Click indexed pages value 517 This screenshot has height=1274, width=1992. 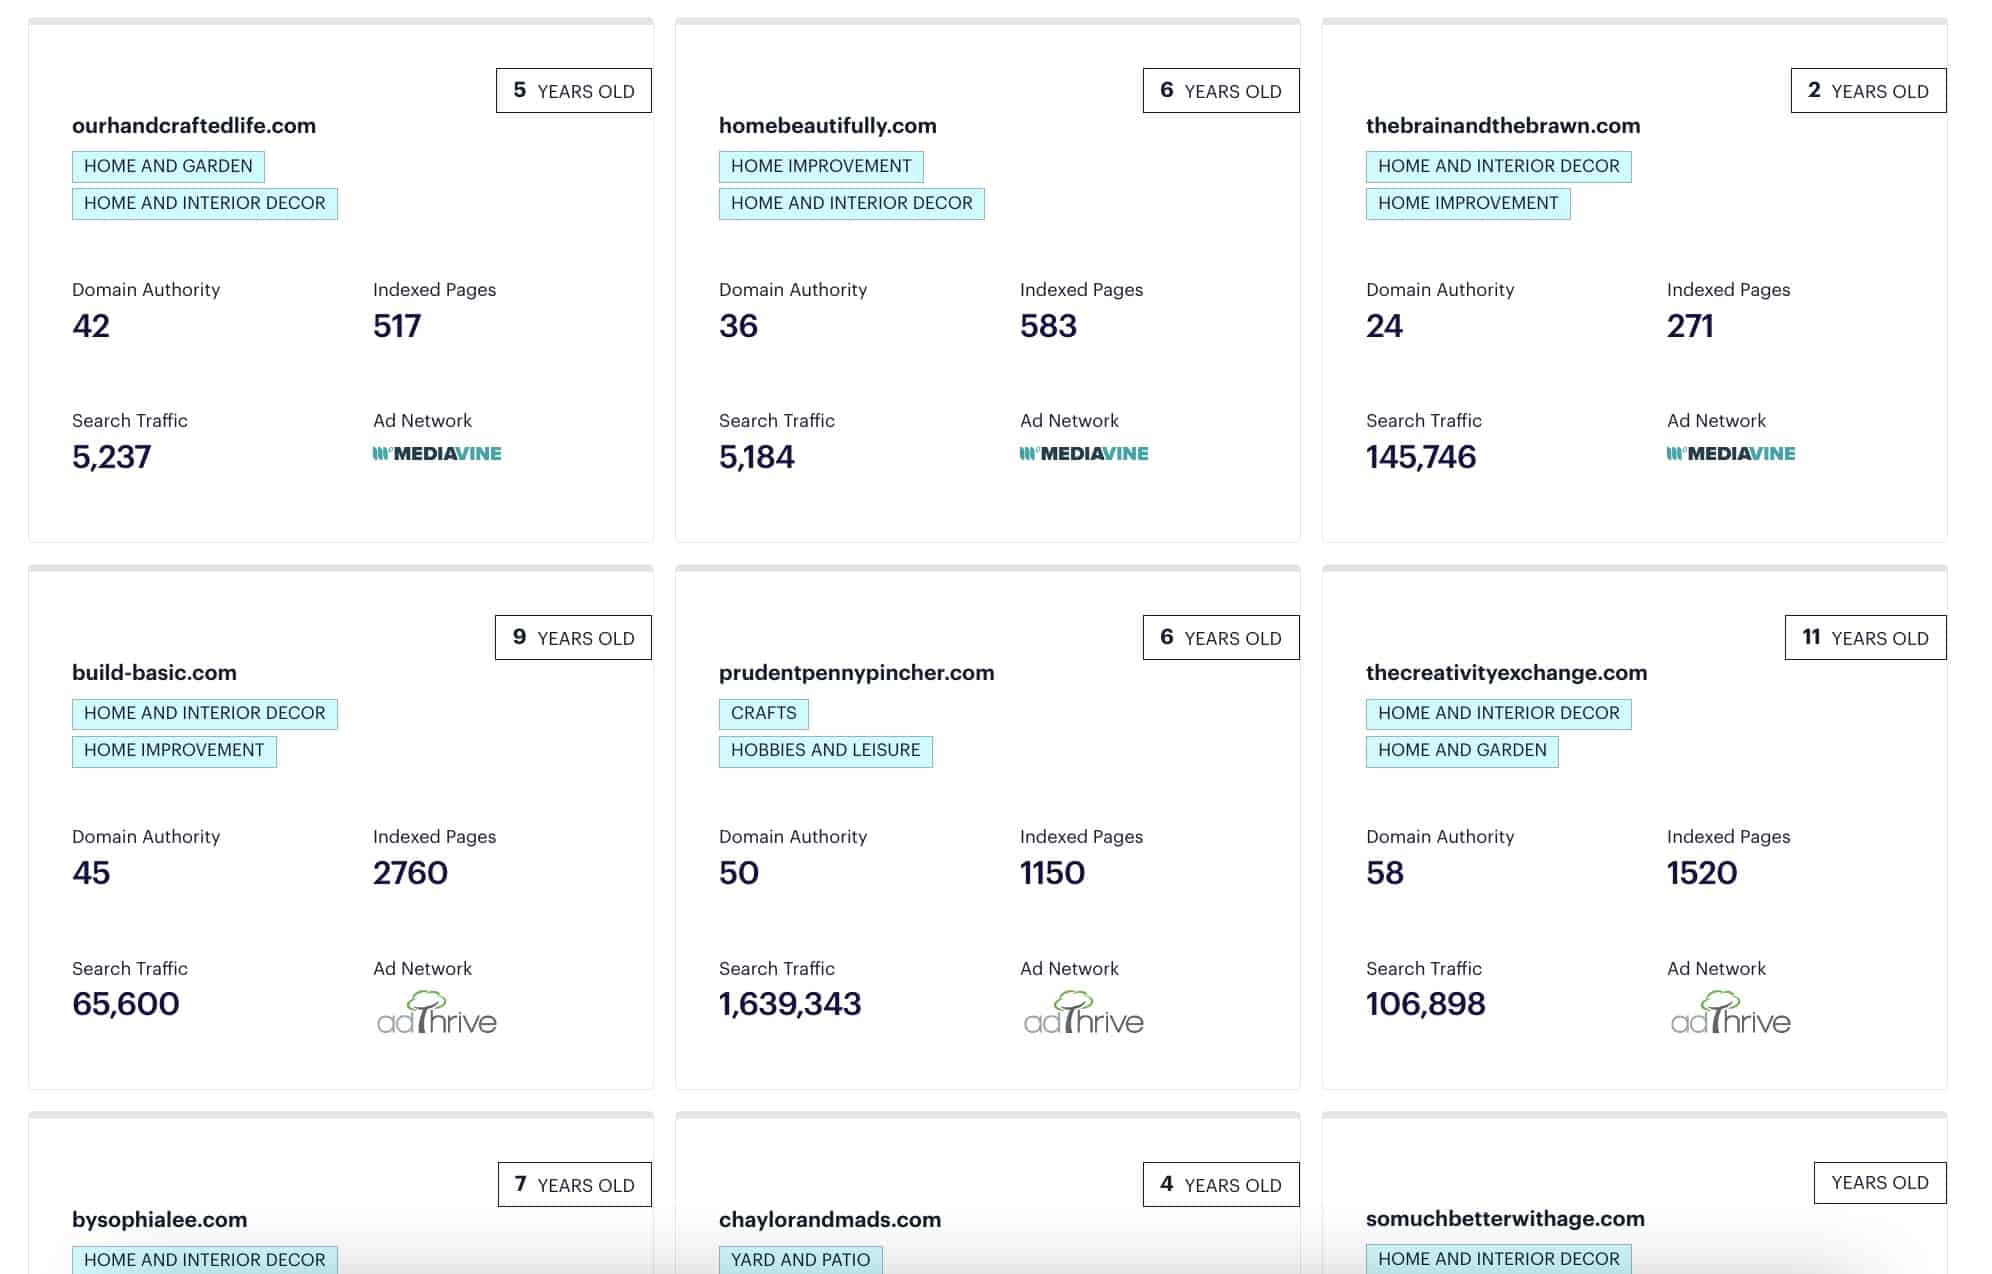[397, 326]
